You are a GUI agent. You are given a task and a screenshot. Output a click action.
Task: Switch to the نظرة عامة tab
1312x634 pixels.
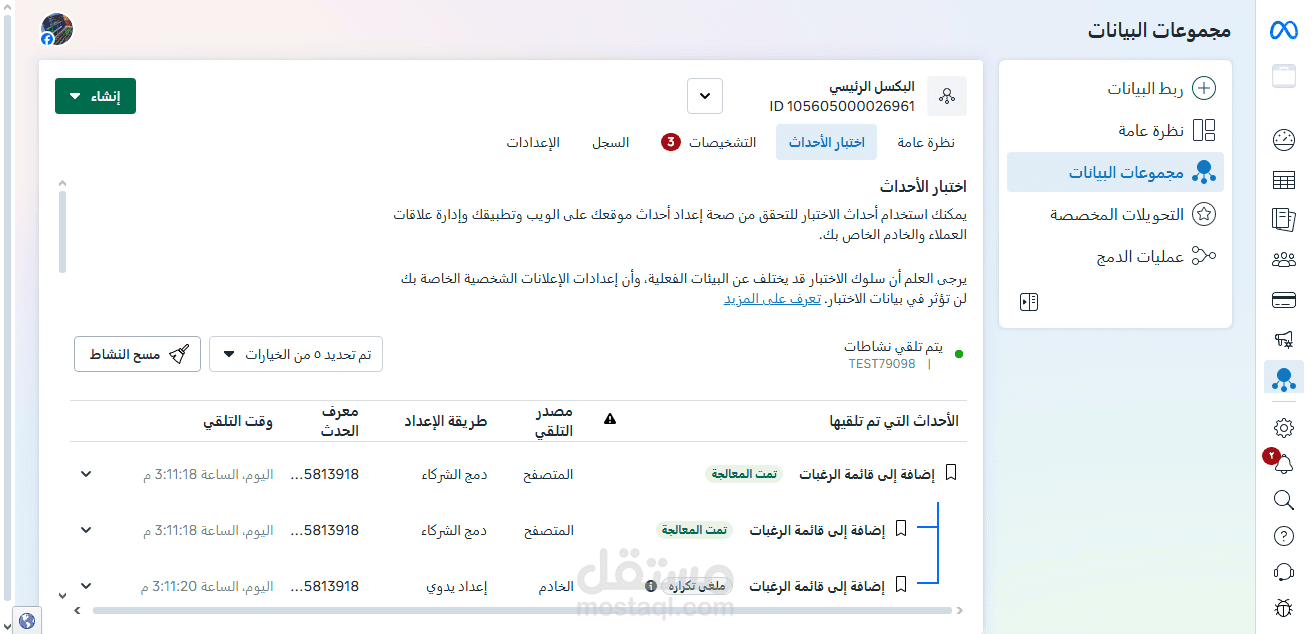926,142
